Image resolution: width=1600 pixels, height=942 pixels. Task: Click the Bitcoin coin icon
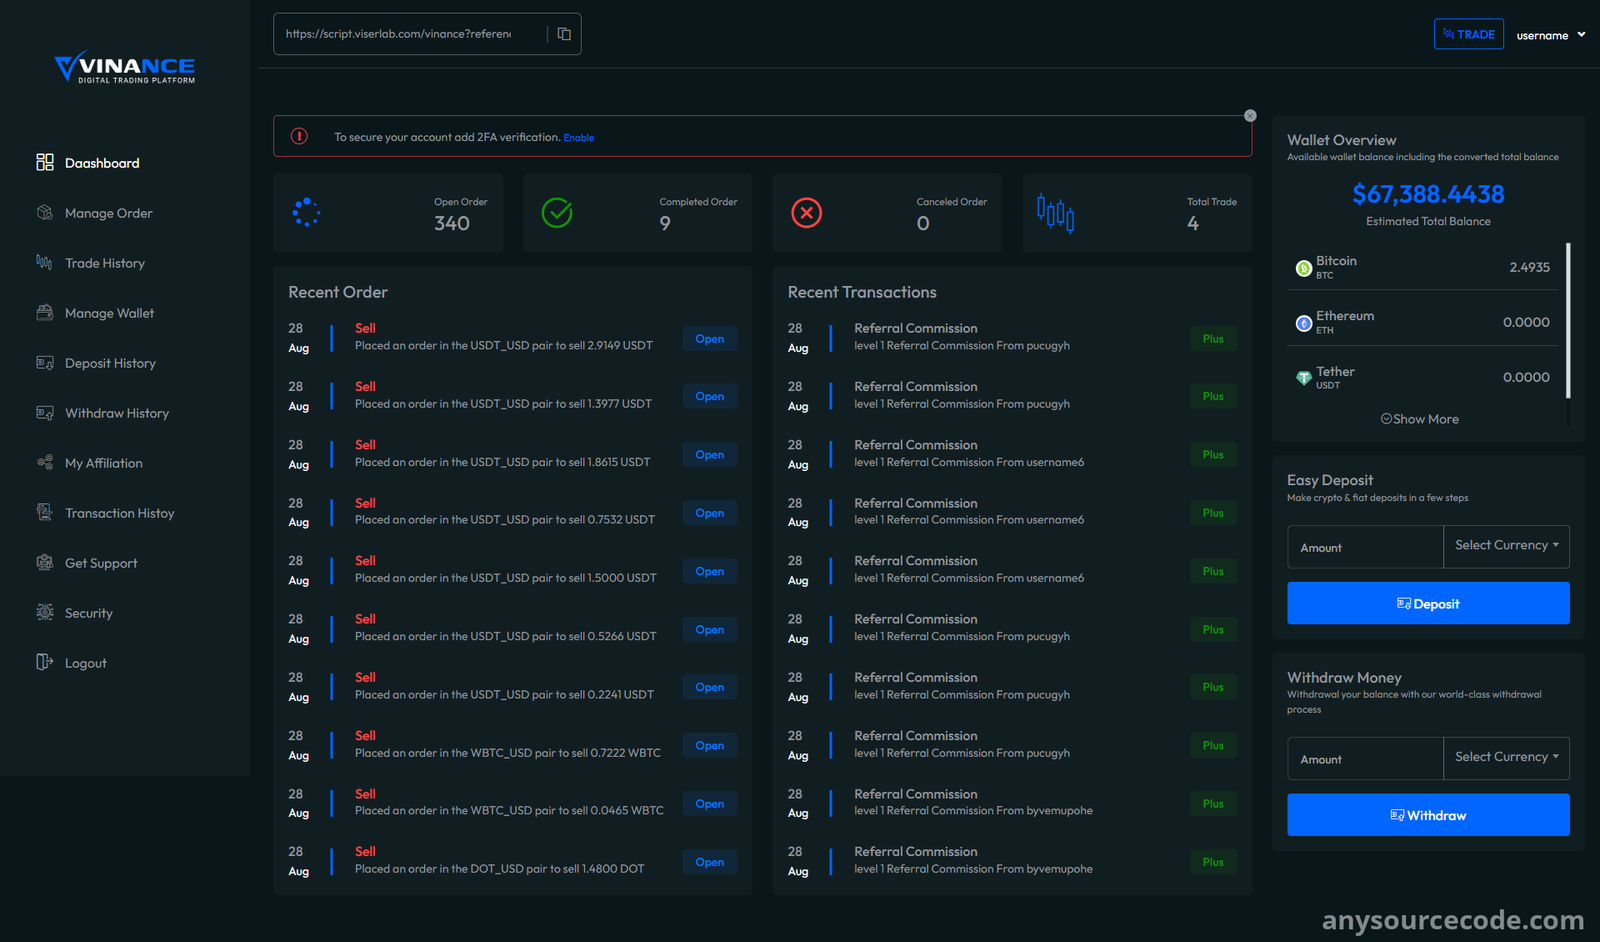1304,268
